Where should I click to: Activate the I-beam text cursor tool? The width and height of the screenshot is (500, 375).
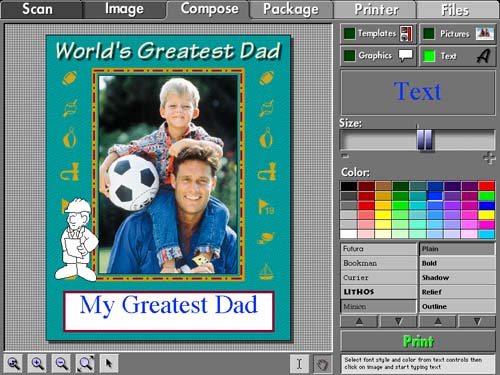(x=299, y=364)
